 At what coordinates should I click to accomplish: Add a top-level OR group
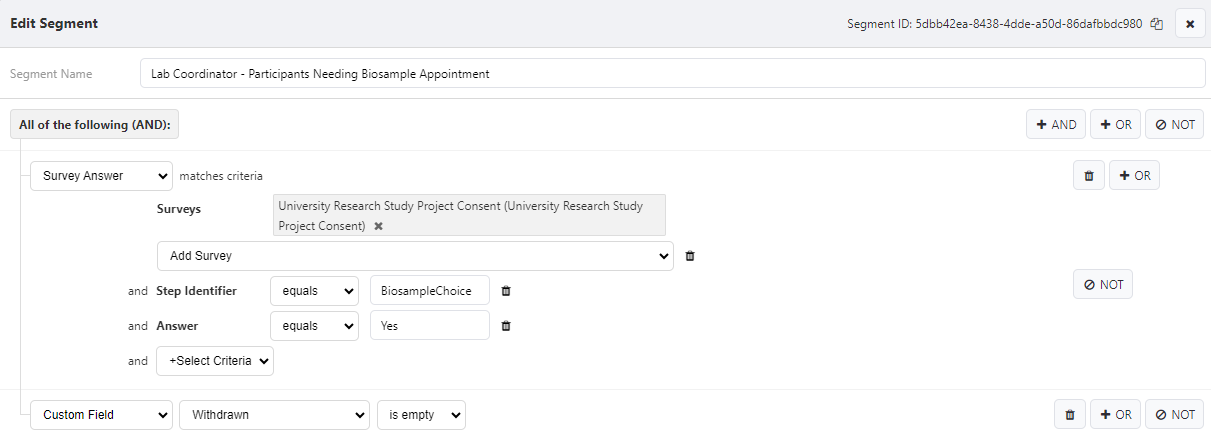click(1115, 125)
